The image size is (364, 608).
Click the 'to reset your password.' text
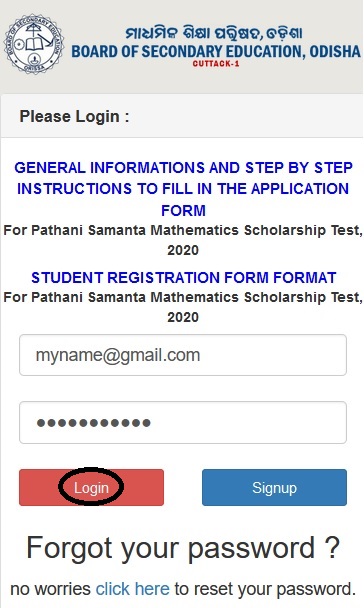265,589
